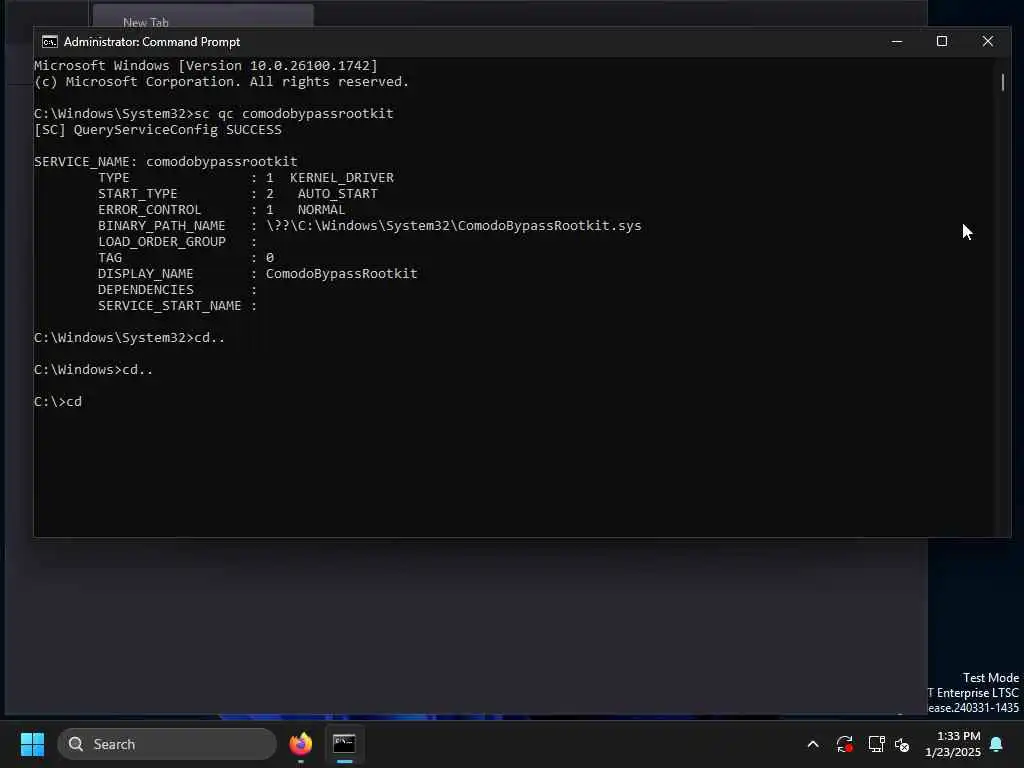Maximize the Command Prompt window
The image size is (1024, 768).
(942, 42)
